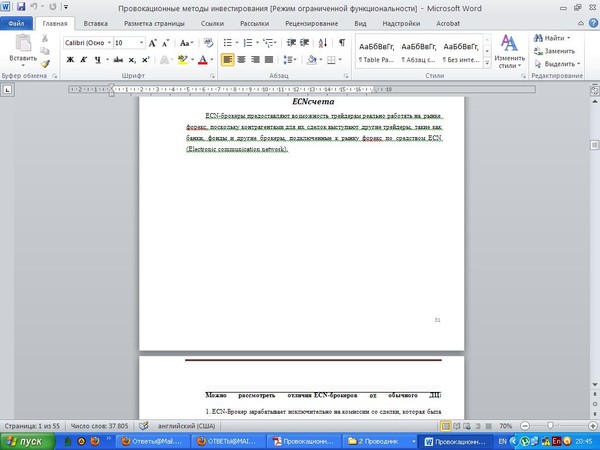Click the Copy icon in clipboard group
Viewport: 600px width, 450px height.
click(45, 51)
